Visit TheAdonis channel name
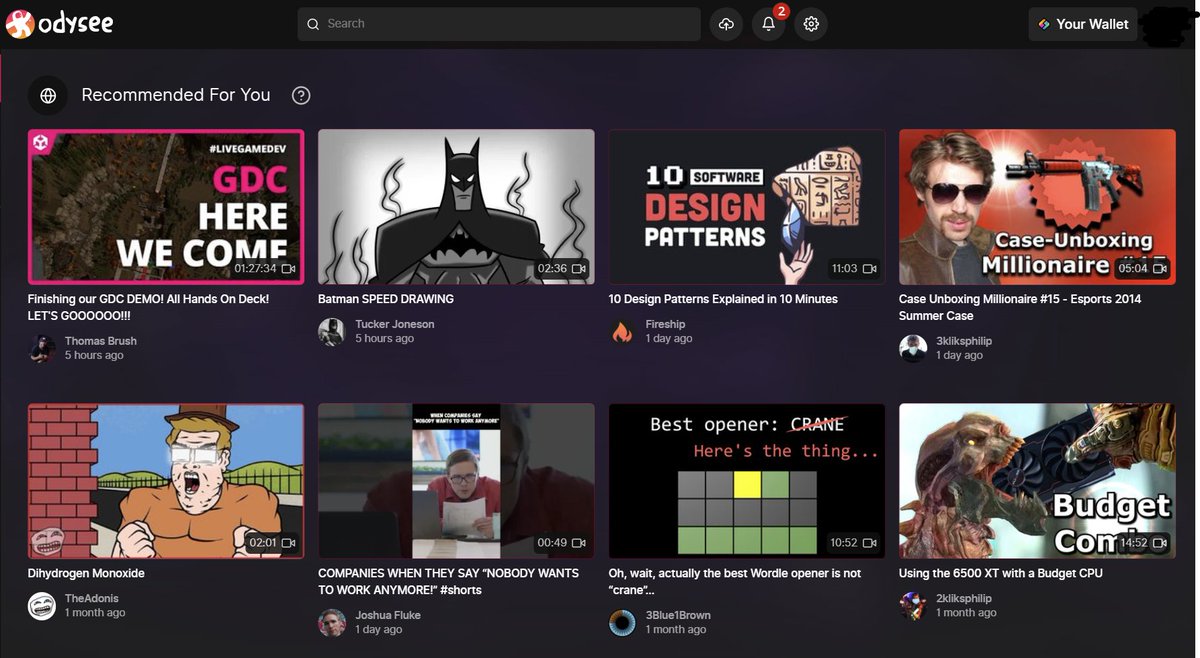1200x658 pixels. click(91, 598)
